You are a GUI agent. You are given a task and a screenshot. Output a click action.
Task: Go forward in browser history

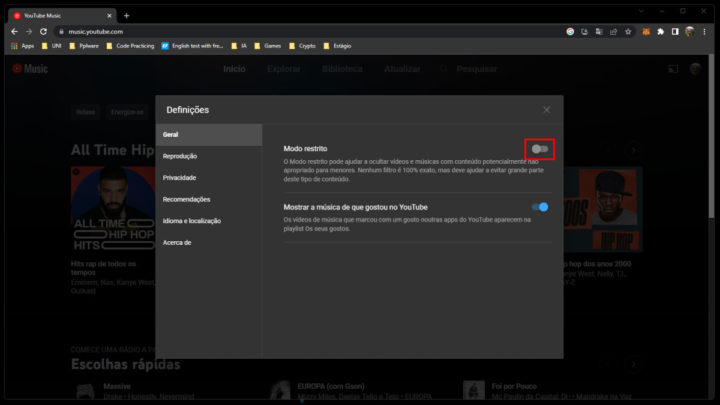pos(28,32)
